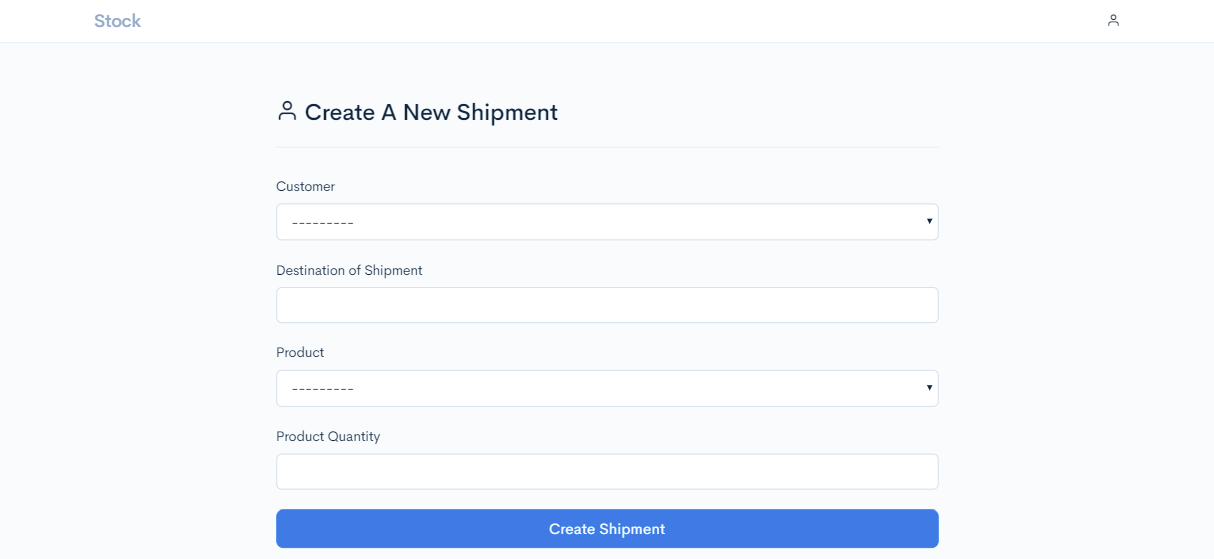
Task: Click the word Shipment in the page heading
Action: (x=507, y=112)
